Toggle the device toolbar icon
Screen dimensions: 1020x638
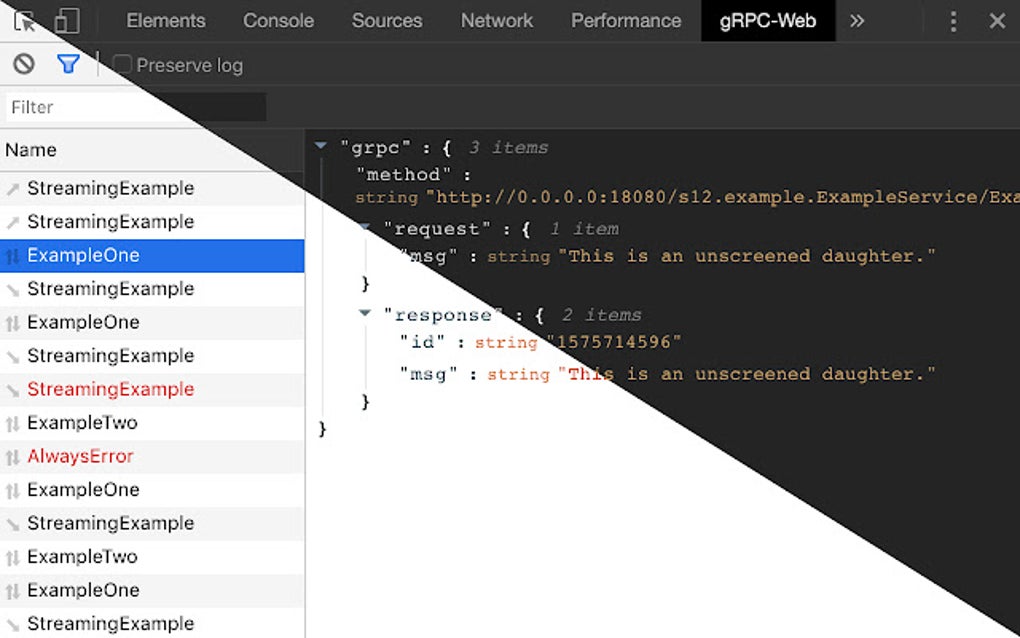(x=66, y=20)
